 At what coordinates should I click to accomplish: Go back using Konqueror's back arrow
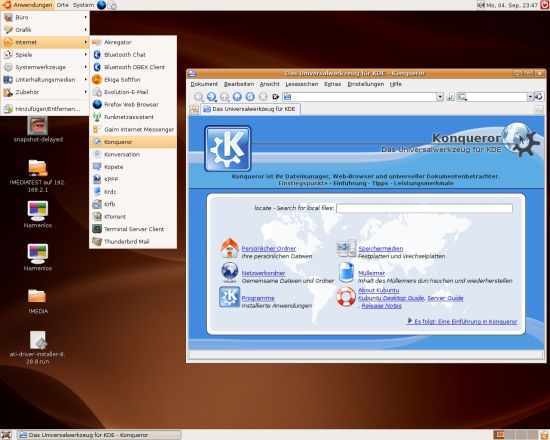pos(199,96)
